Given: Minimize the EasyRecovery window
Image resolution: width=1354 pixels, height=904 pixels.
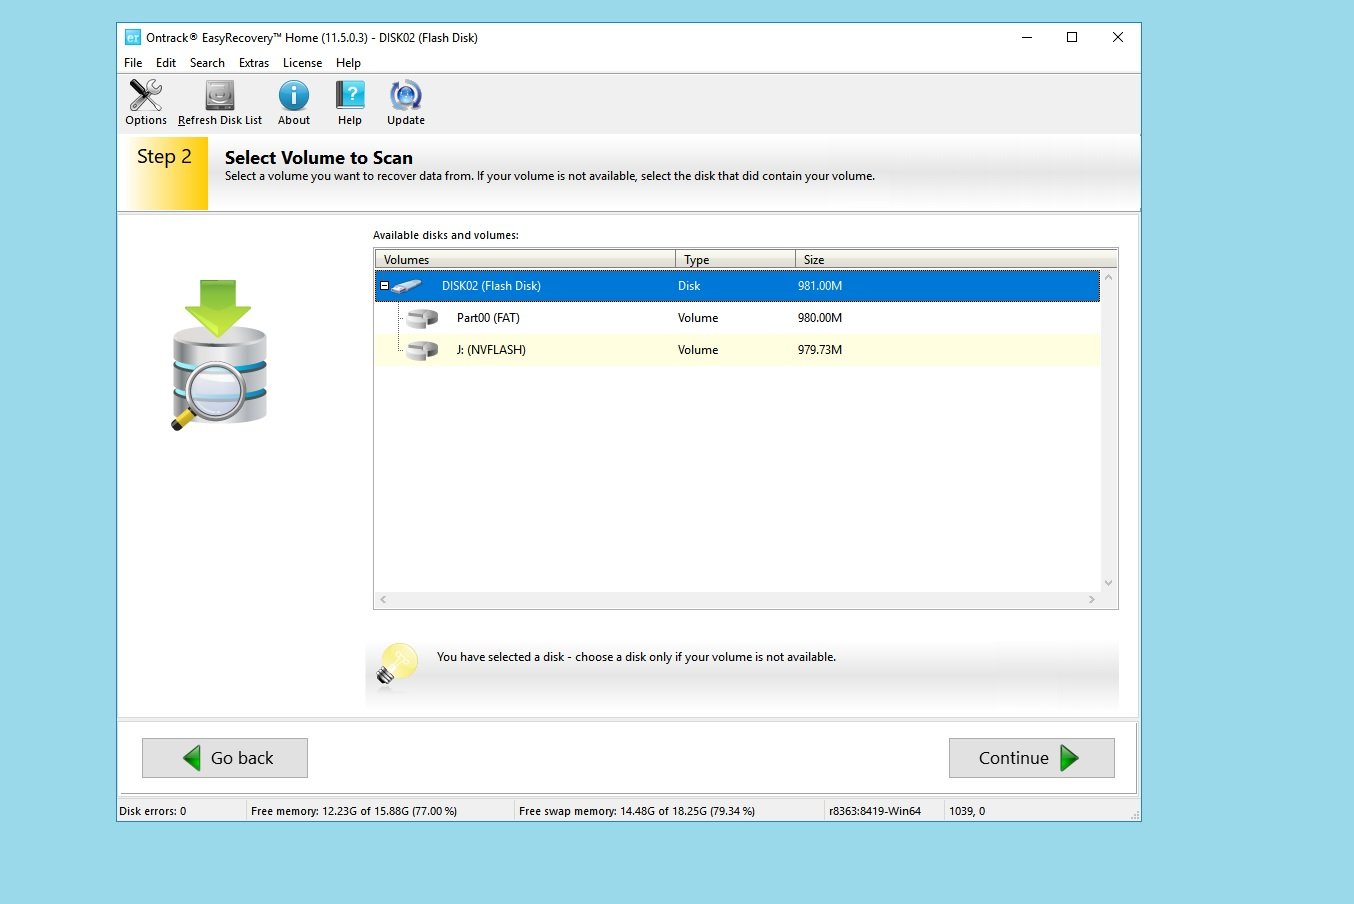Looking at the screenshot, I should pyautogui.click(x=1027, y=38).
